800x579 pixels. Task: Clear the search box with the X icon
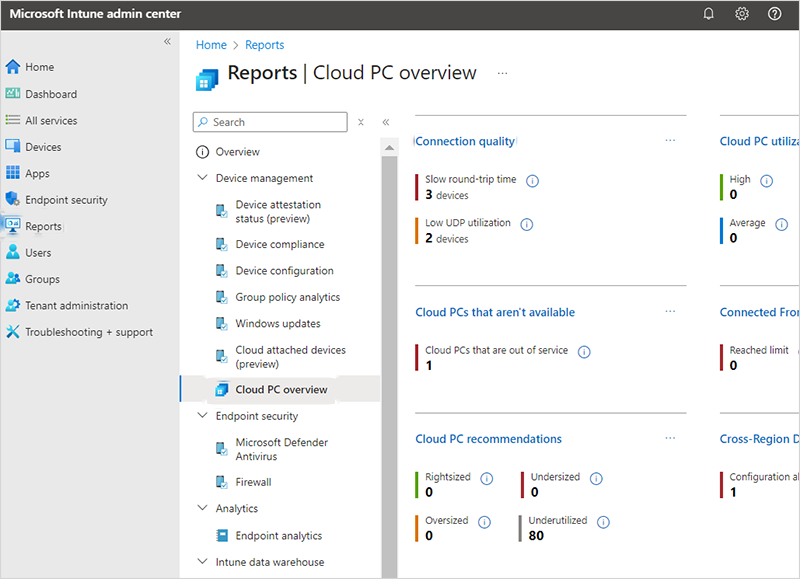[361, 122]
